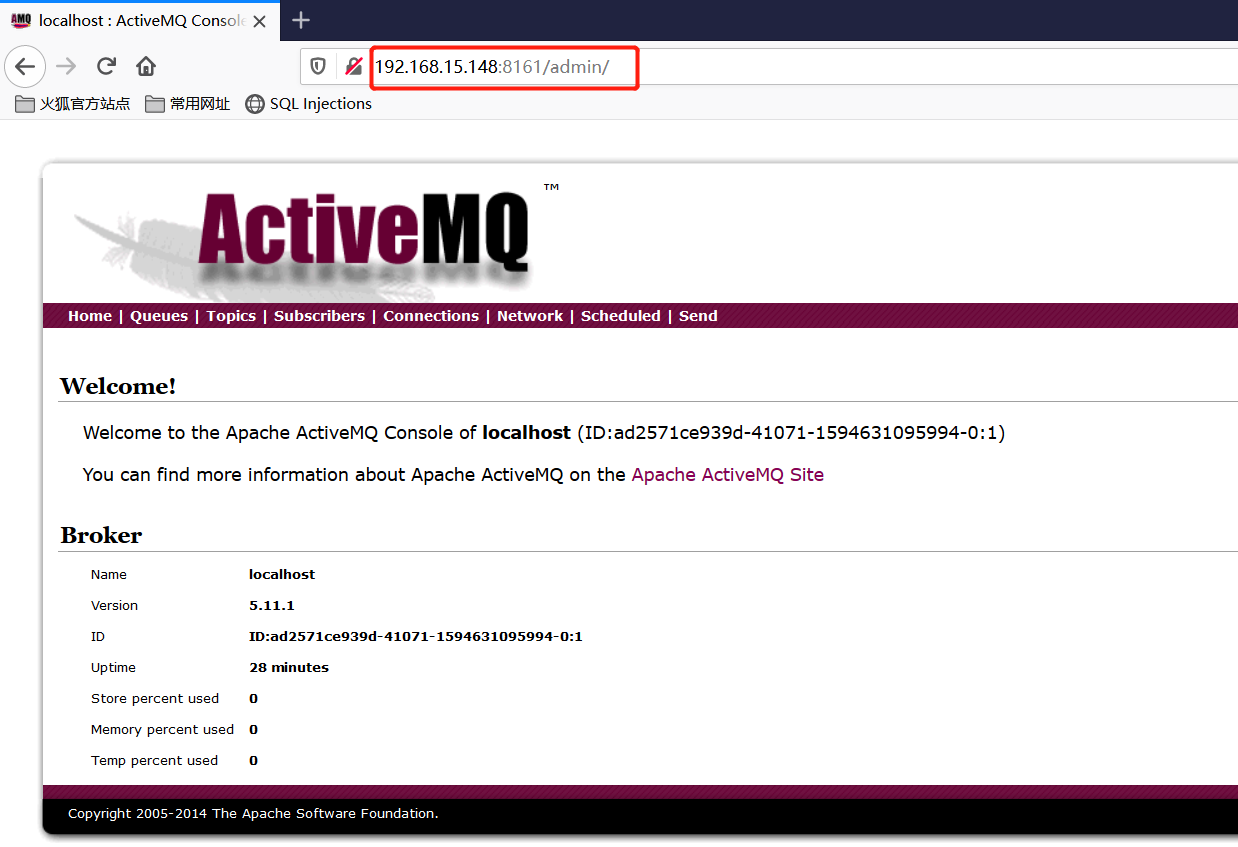Go to the browser Home icon
This screenshot has width=1238, height=847.
tap(146, 67)
